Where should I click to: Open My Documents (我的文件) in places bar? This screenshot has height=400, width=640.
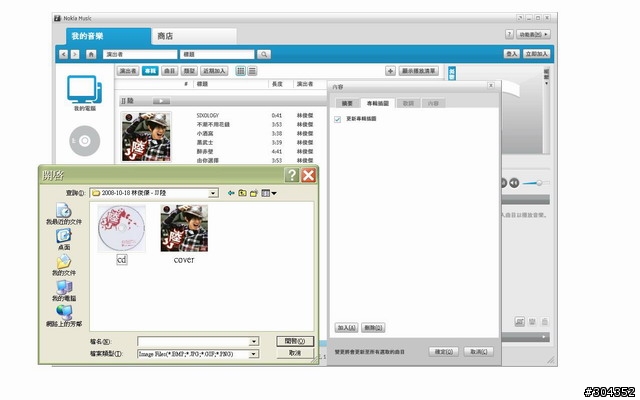(x=64, y=265)
